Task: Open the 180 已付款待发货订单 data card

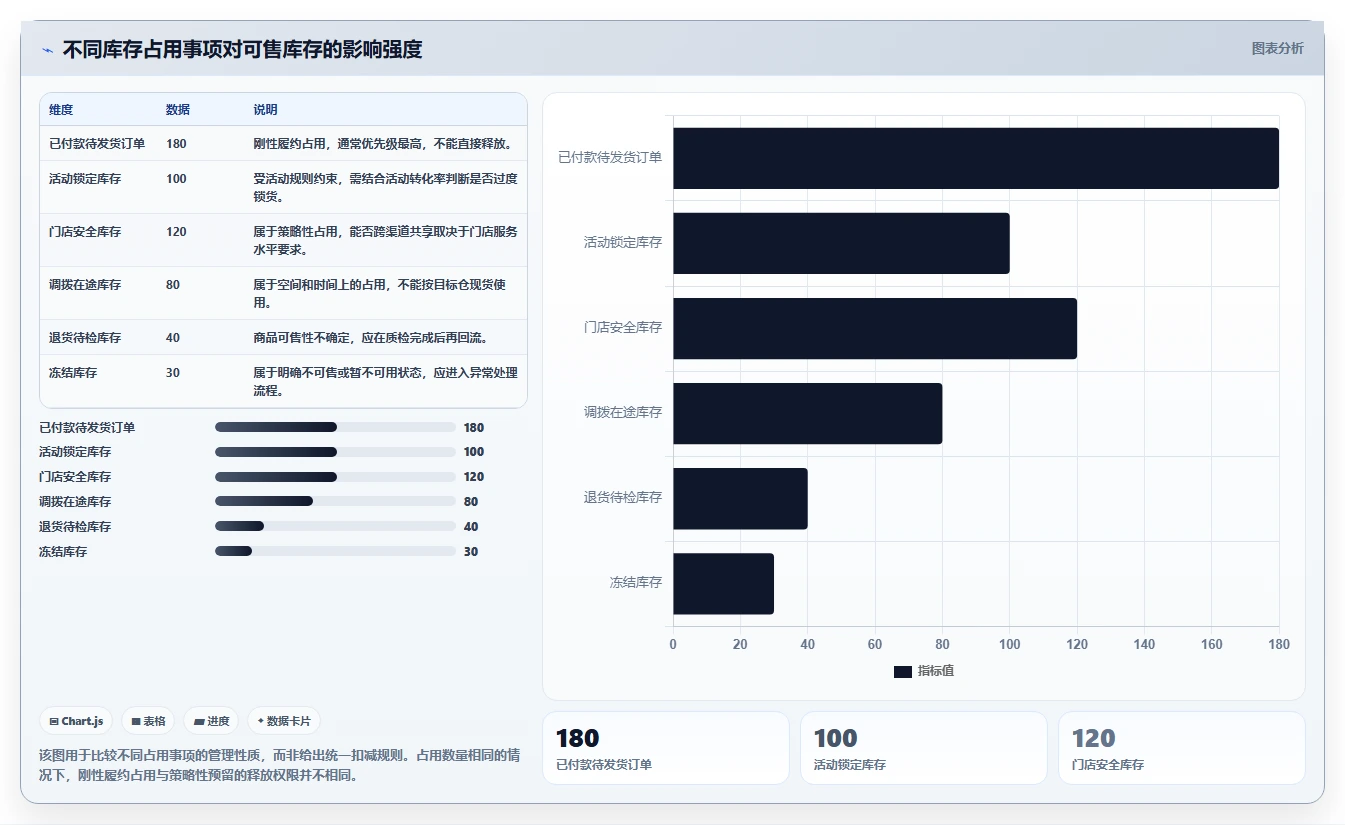Action: (x=666, y=748)
